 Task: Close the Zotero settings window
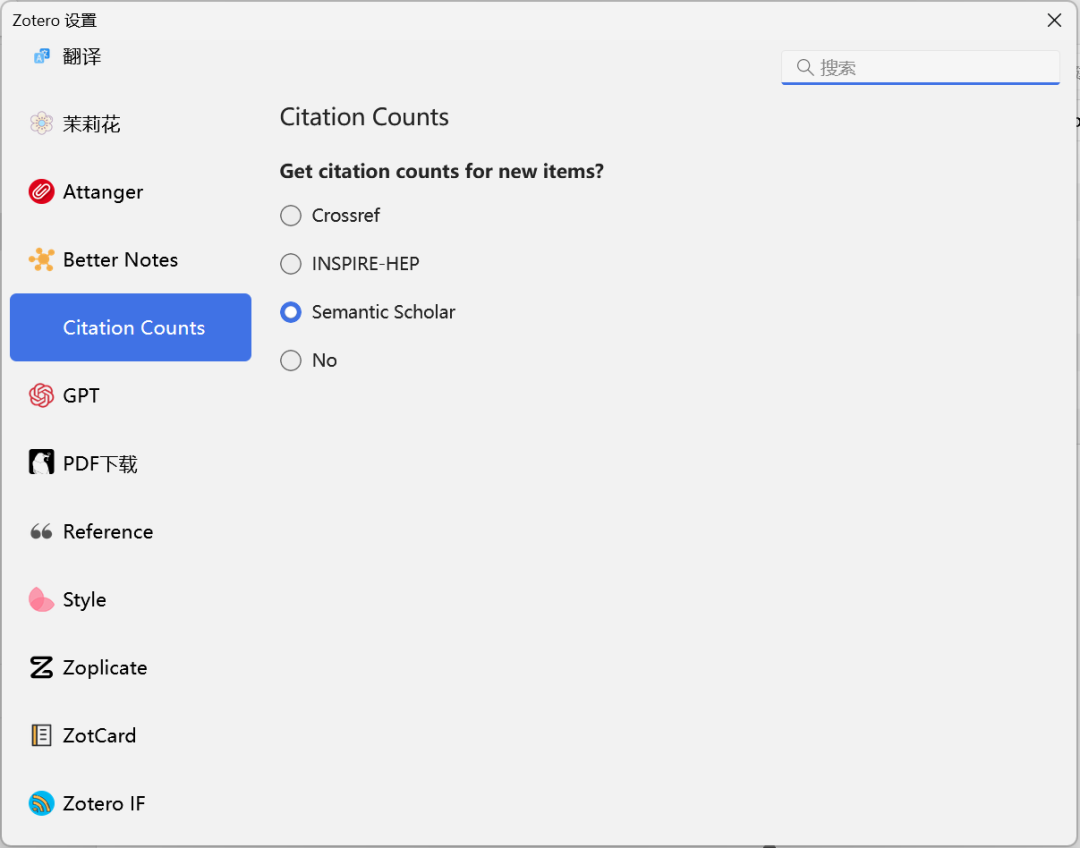(1054, 20)
